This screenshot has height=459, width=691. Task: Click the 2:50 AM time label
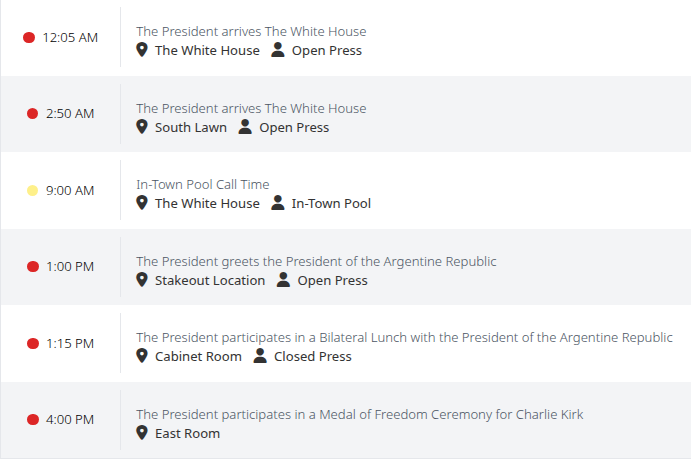pyautogui.click(x=70, y=114)
